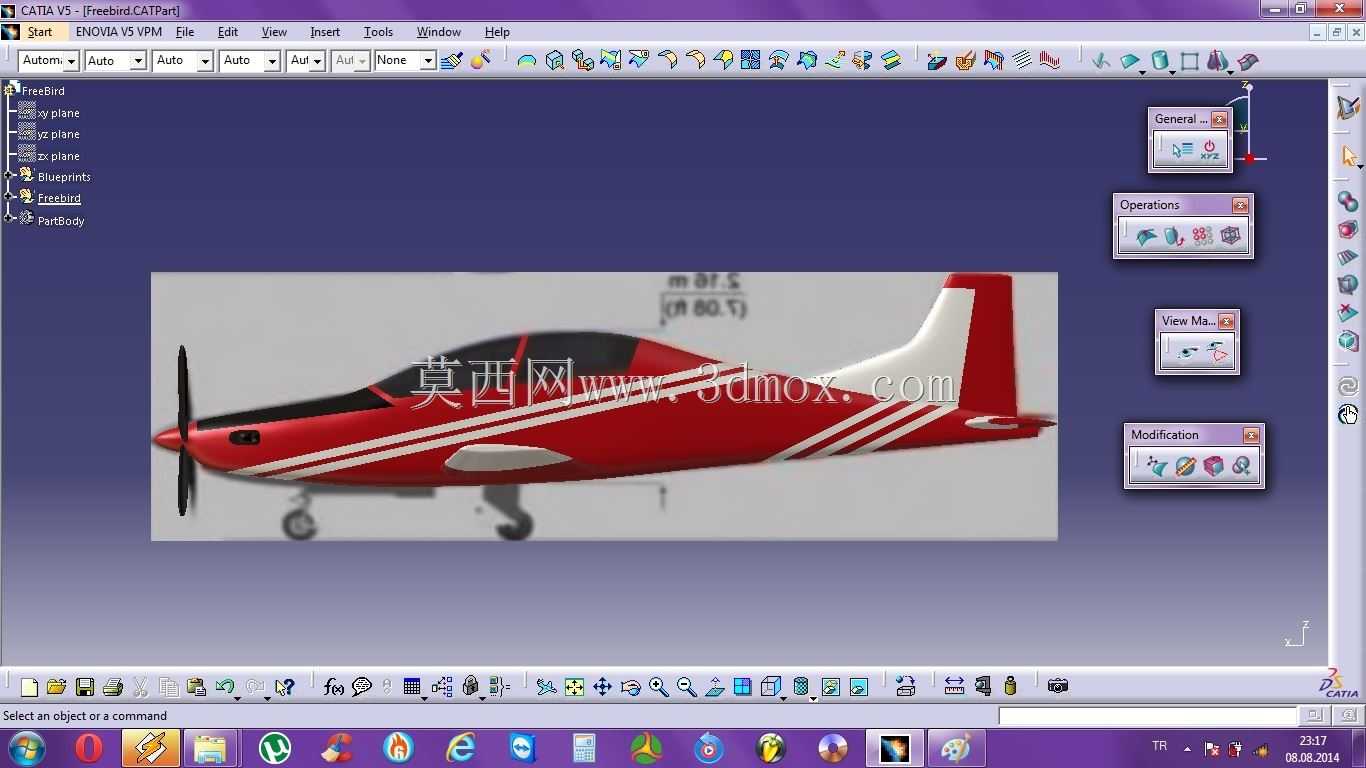This screenshot has width=1366, height=768.
Task: Click the What's This help icon
Action: tap(285, 687)
